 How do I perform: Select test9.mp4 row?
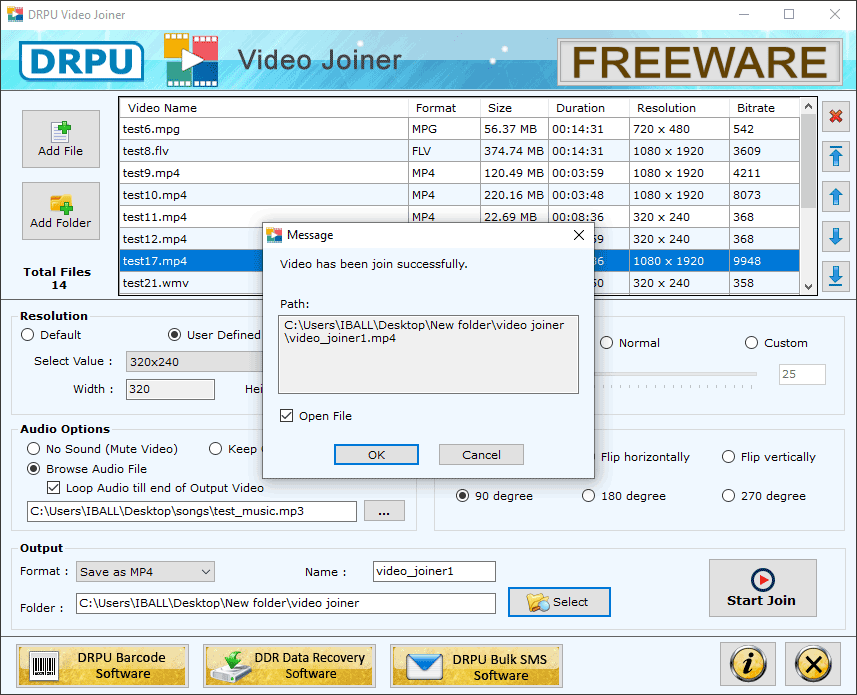coord(459,173)
